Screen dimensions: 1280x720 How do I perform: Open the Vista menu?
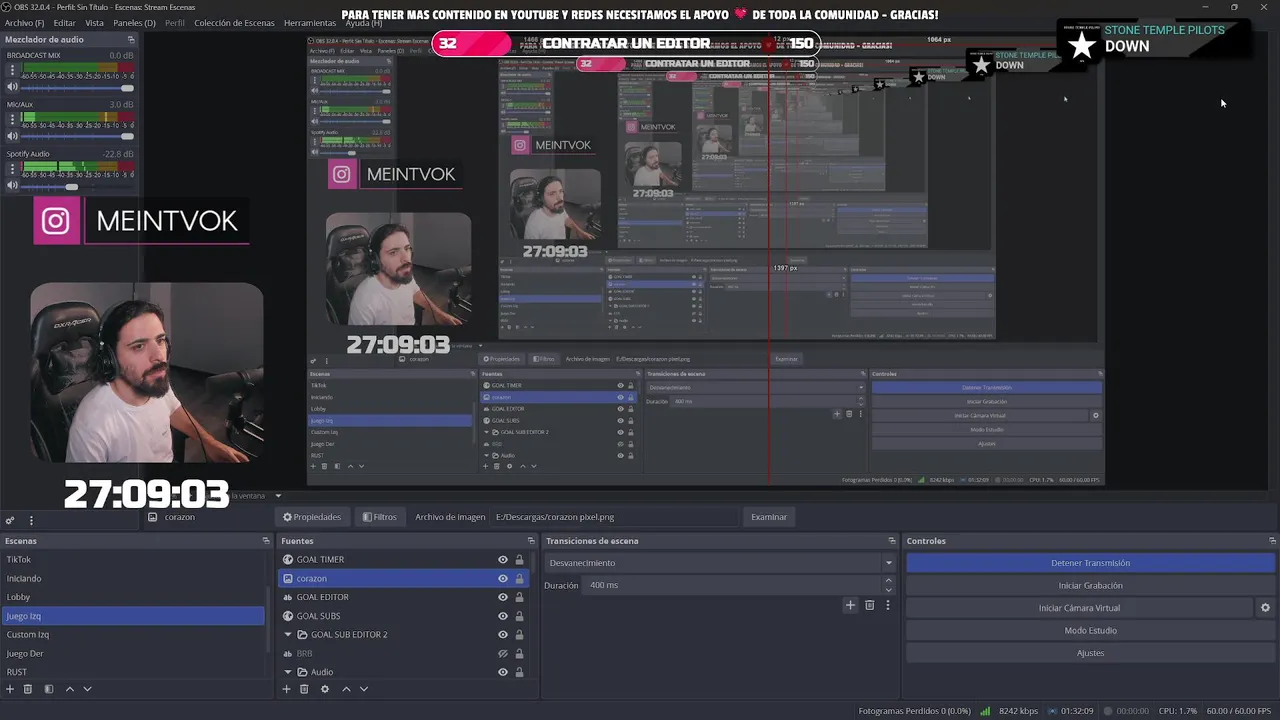pyautogui.click(x=94, y=23)
